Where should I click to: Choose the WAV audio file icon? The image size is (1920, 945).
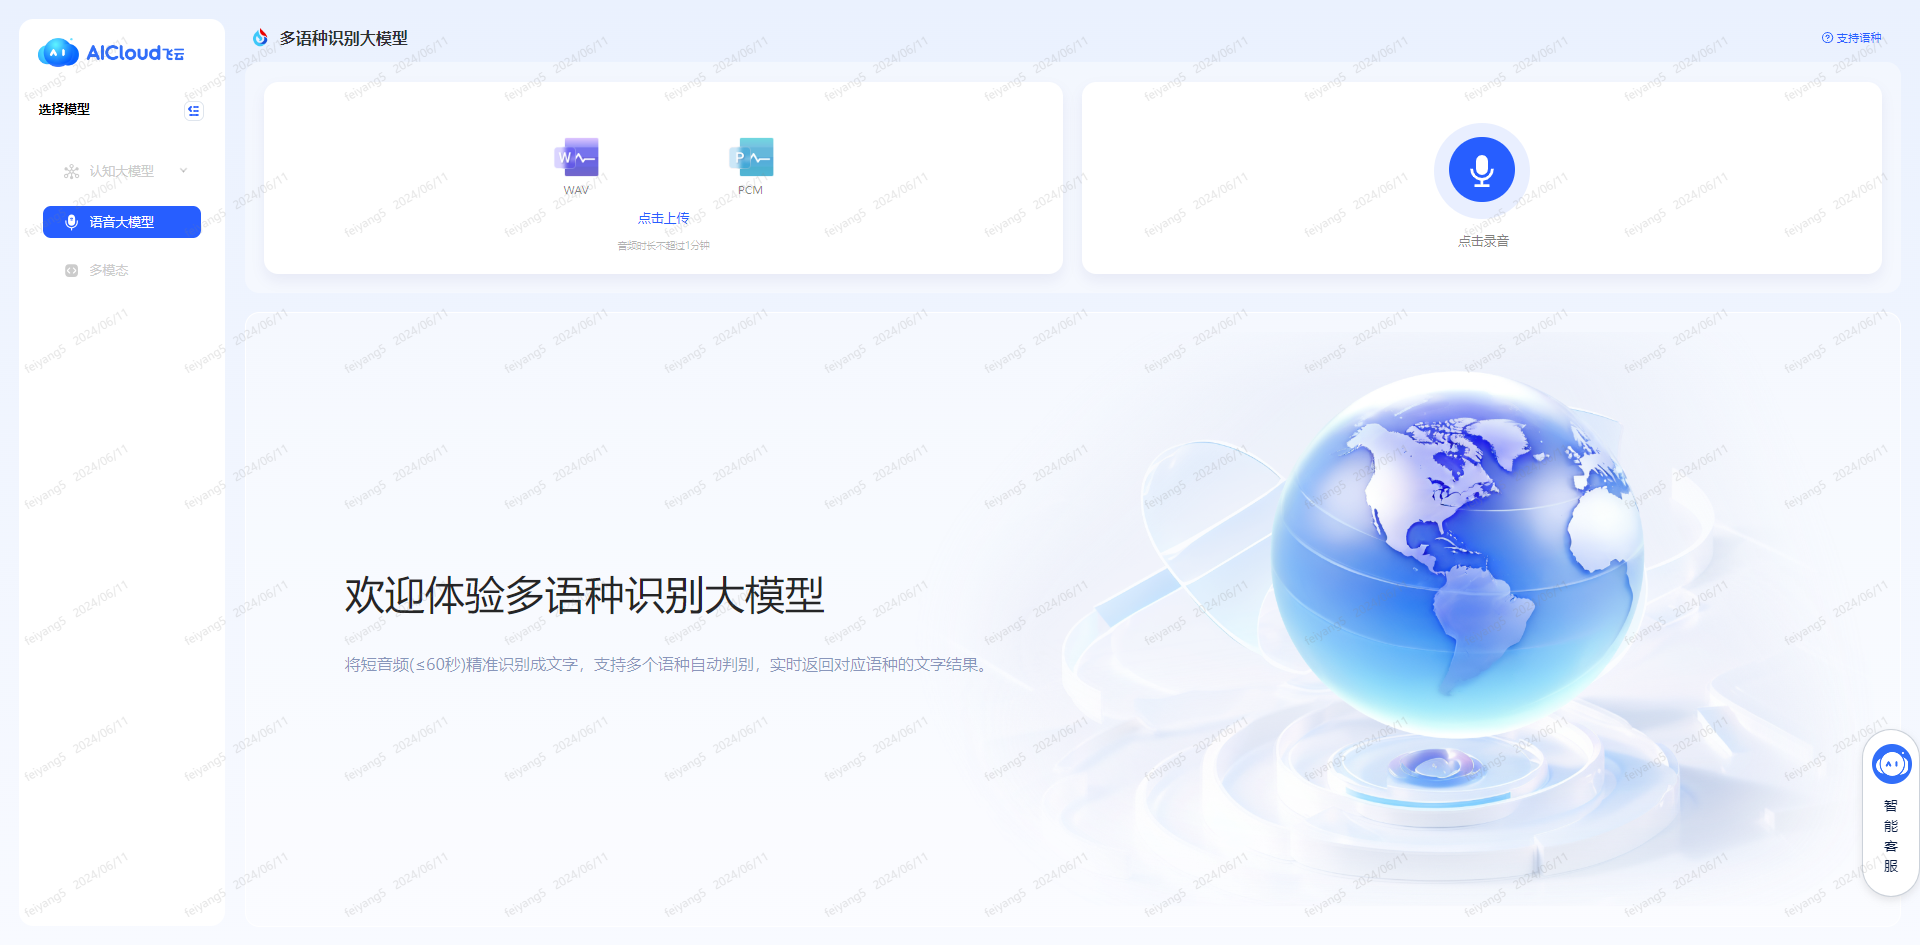tap(576, 158)
